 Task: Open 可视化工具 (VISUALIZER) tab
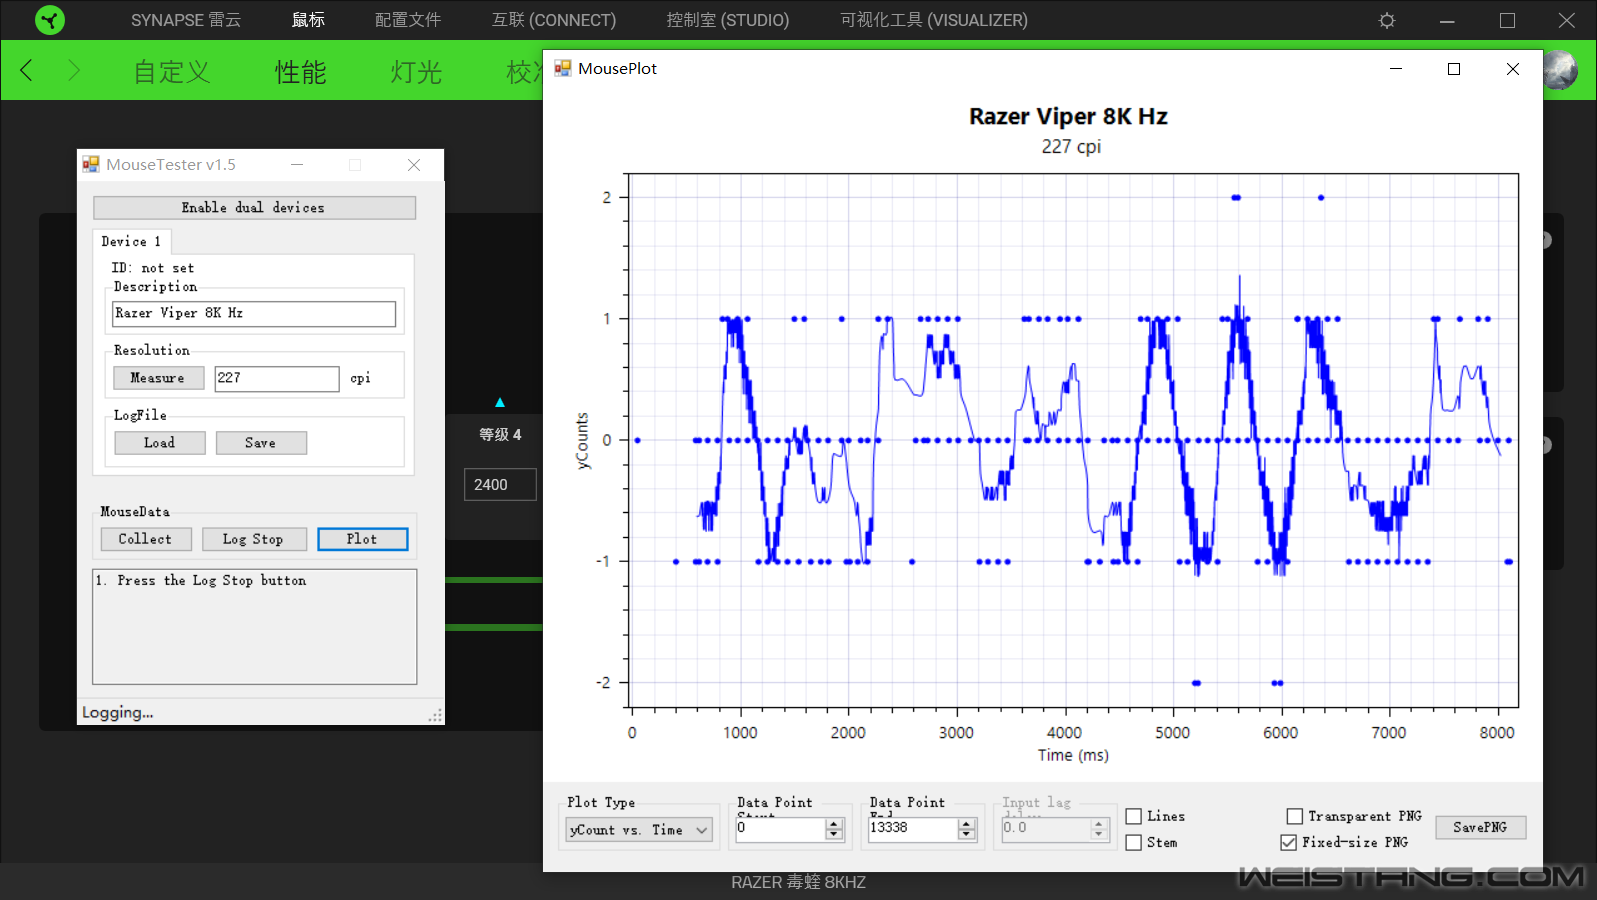[x=934, y=20]
